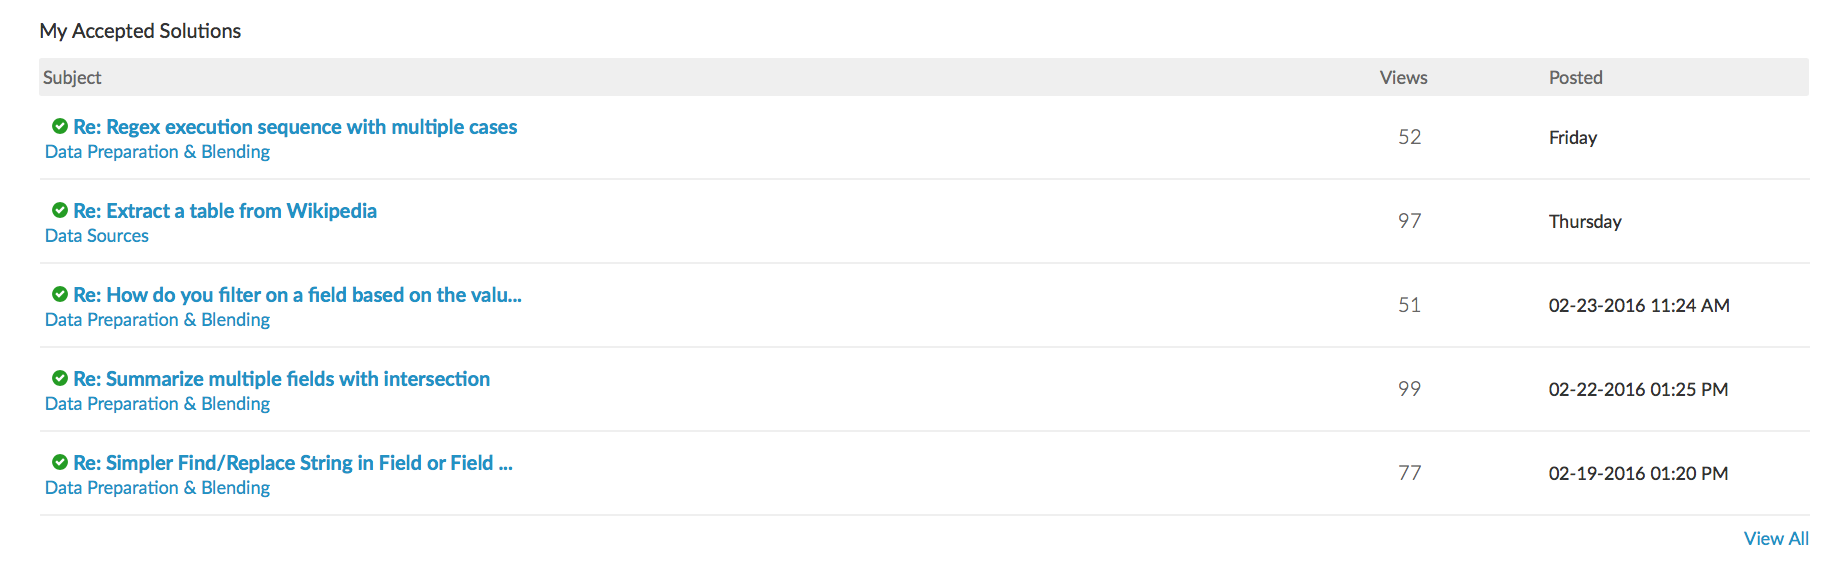Visit the Data Sources board link
The image size is (1830, 564).
click(97, 236)
